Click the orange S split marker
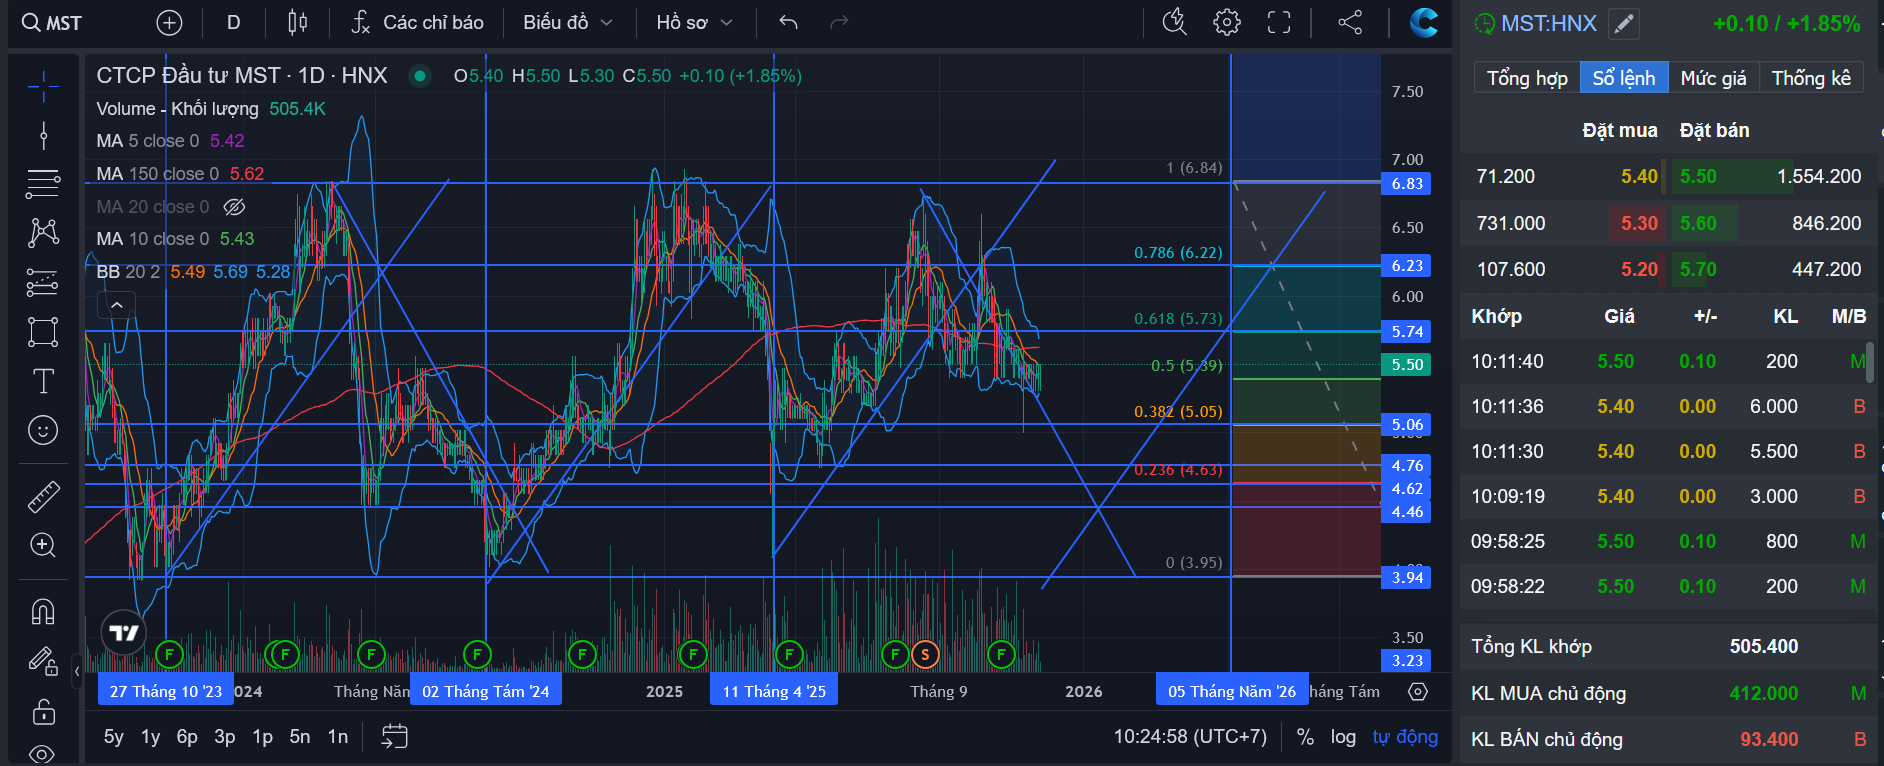The height and width of the screenshot is (766, 1884). [x=925, y=655]
